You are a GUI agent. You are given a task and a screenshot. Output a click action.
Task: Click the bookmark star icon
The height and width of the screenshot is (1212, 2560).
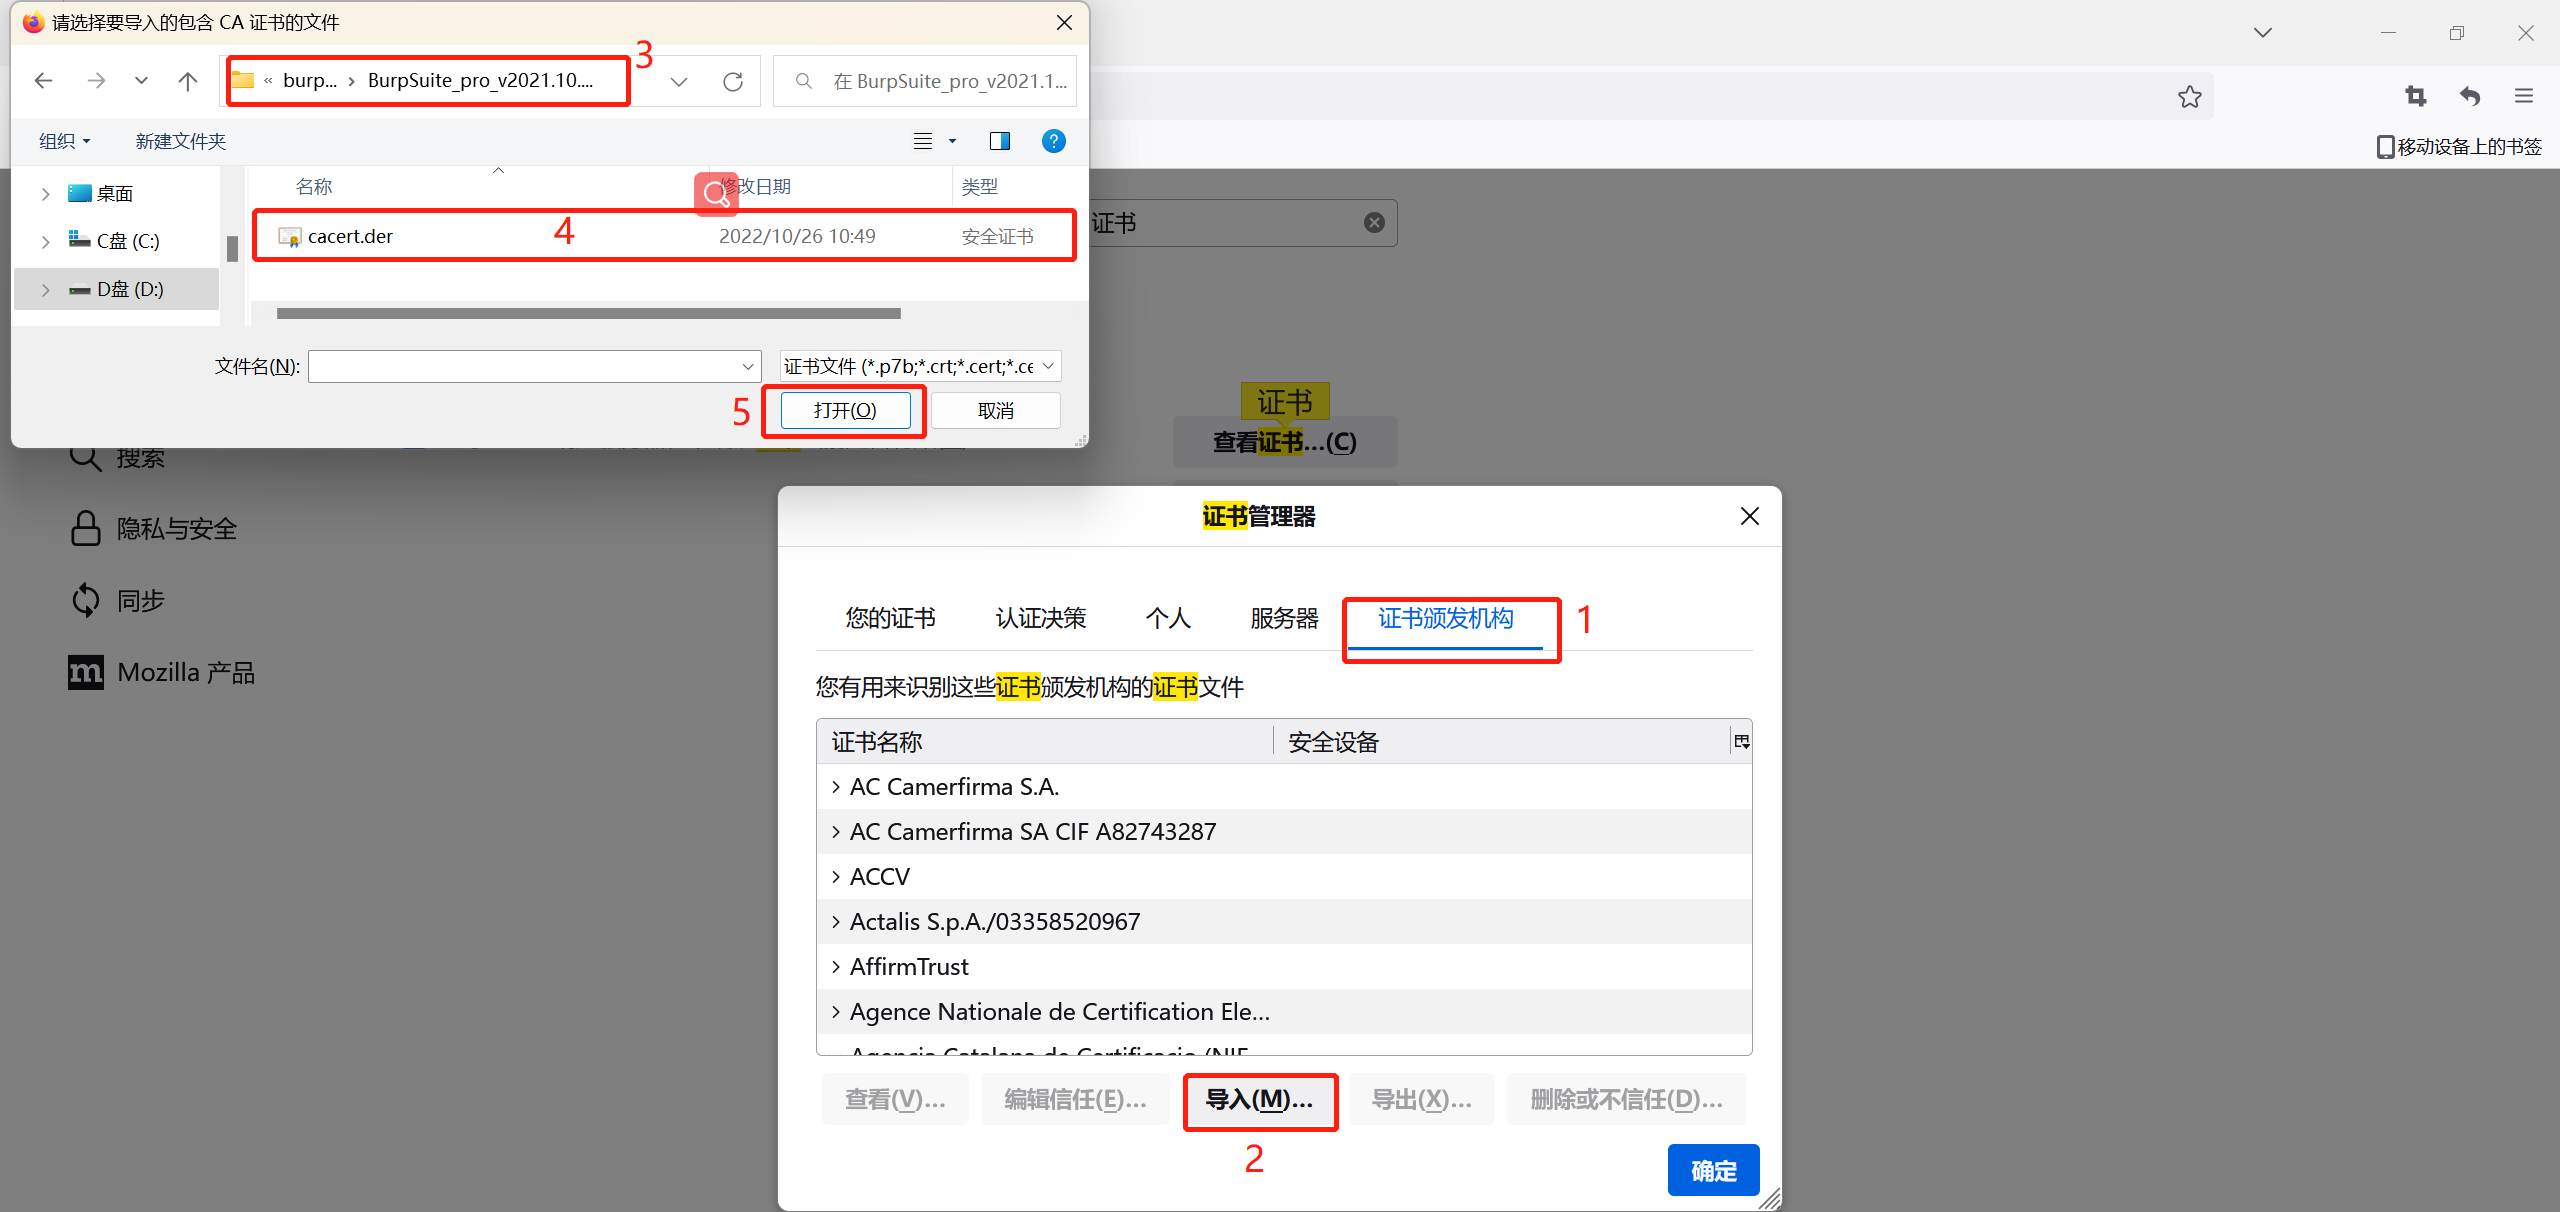coord(2190,97)
